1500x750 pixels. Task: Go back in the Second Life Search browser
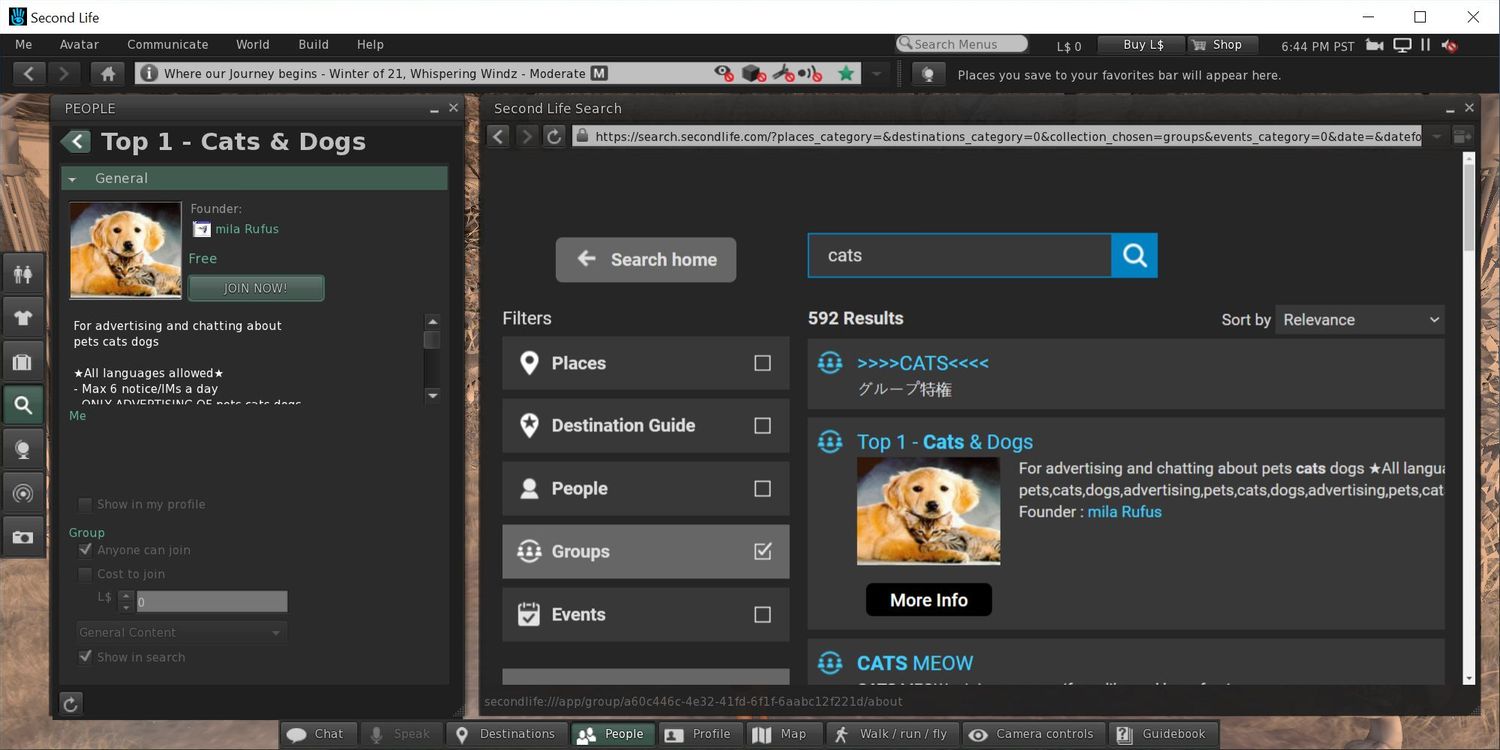498,136
